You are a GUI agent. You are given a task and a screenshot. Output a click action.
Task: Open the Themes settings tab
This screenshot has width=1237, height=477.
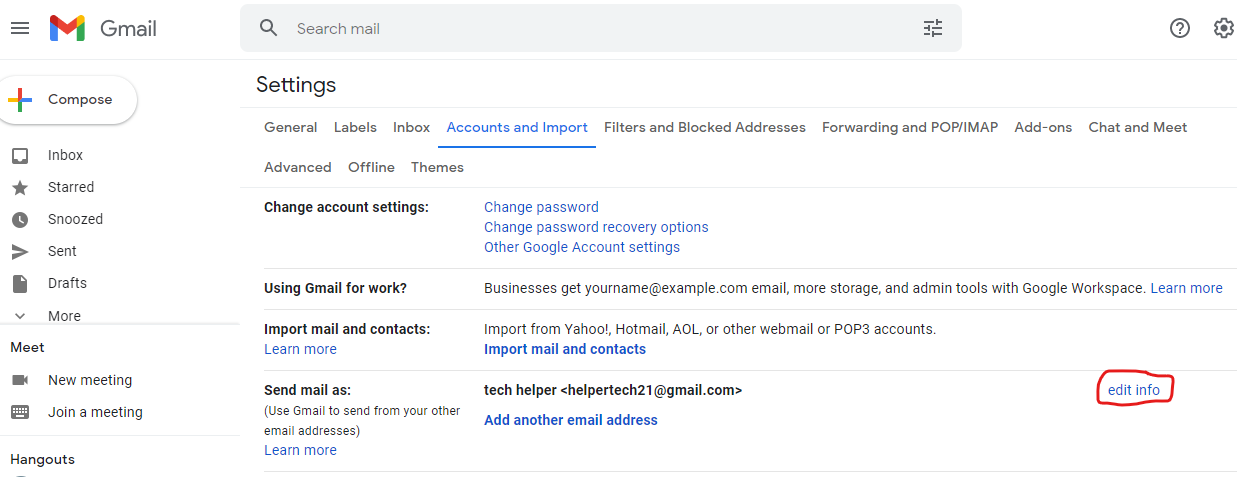[x=437, y=167]
